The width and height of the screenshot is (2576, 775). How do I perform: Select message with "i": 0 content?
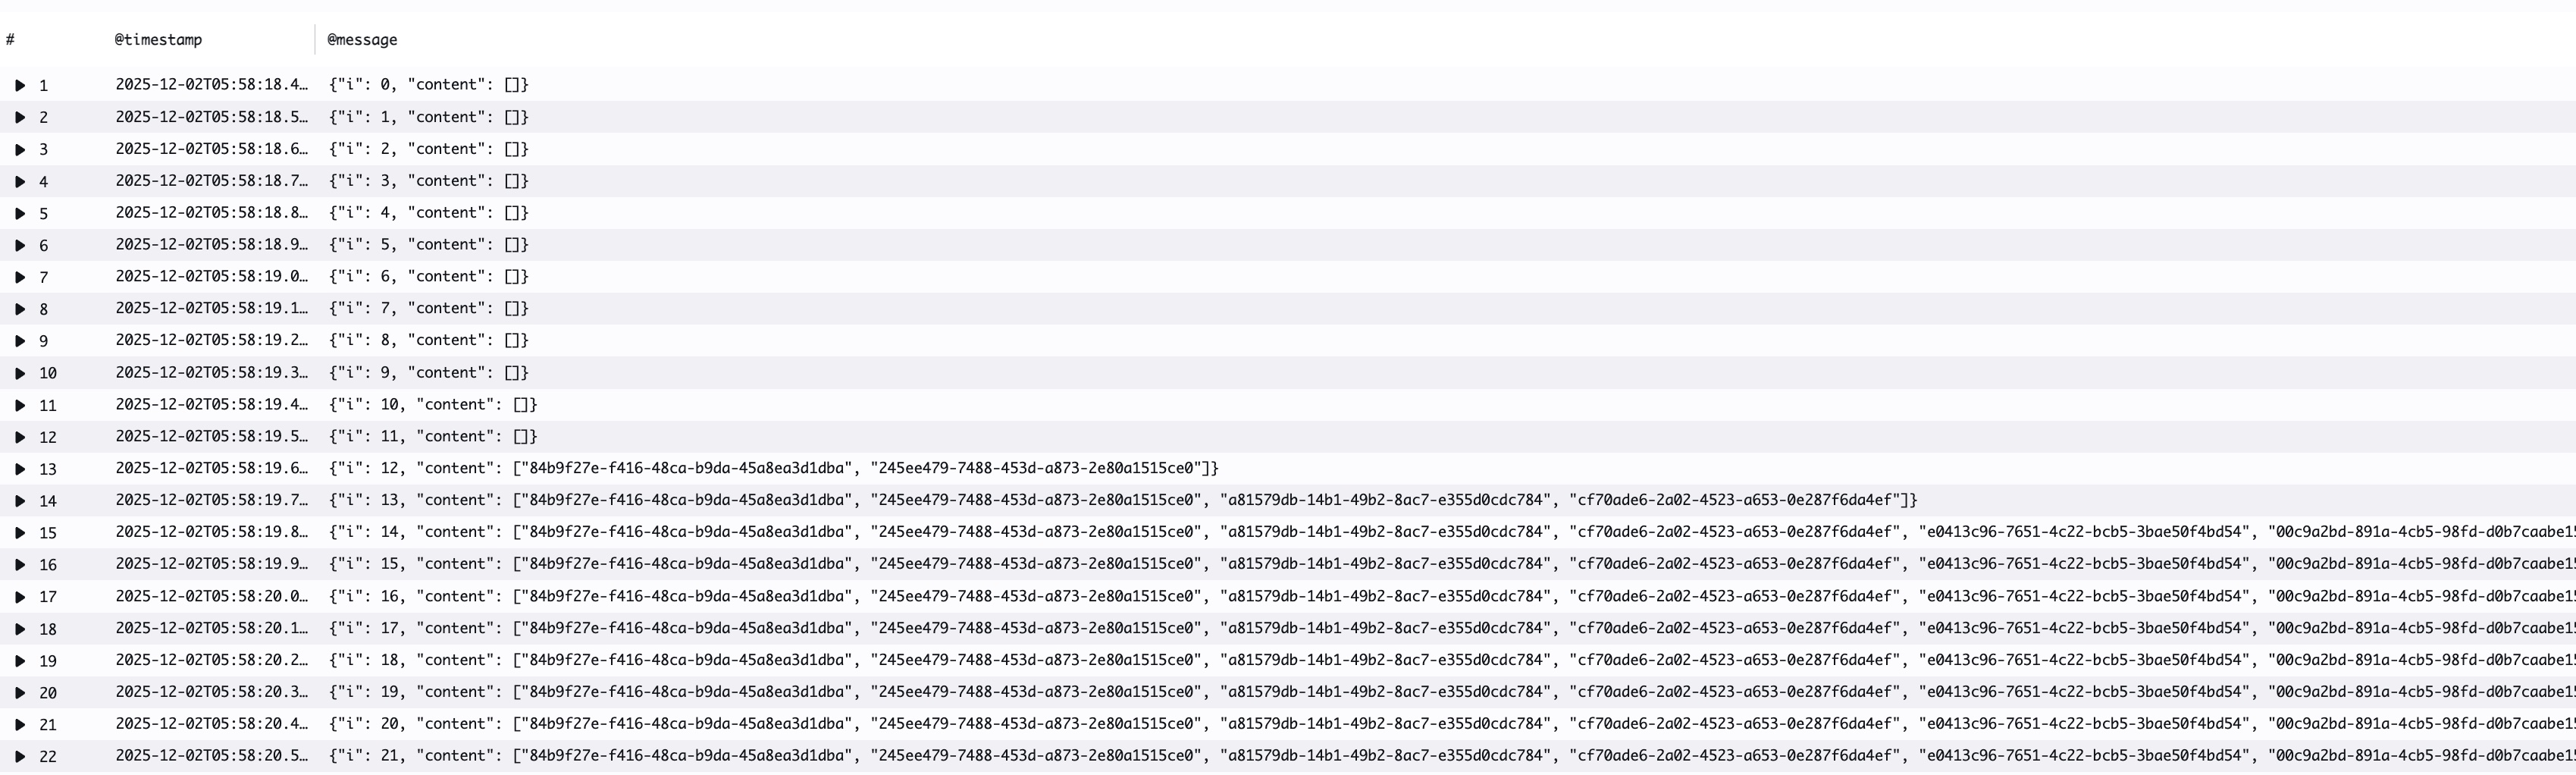tap(428, 85)
